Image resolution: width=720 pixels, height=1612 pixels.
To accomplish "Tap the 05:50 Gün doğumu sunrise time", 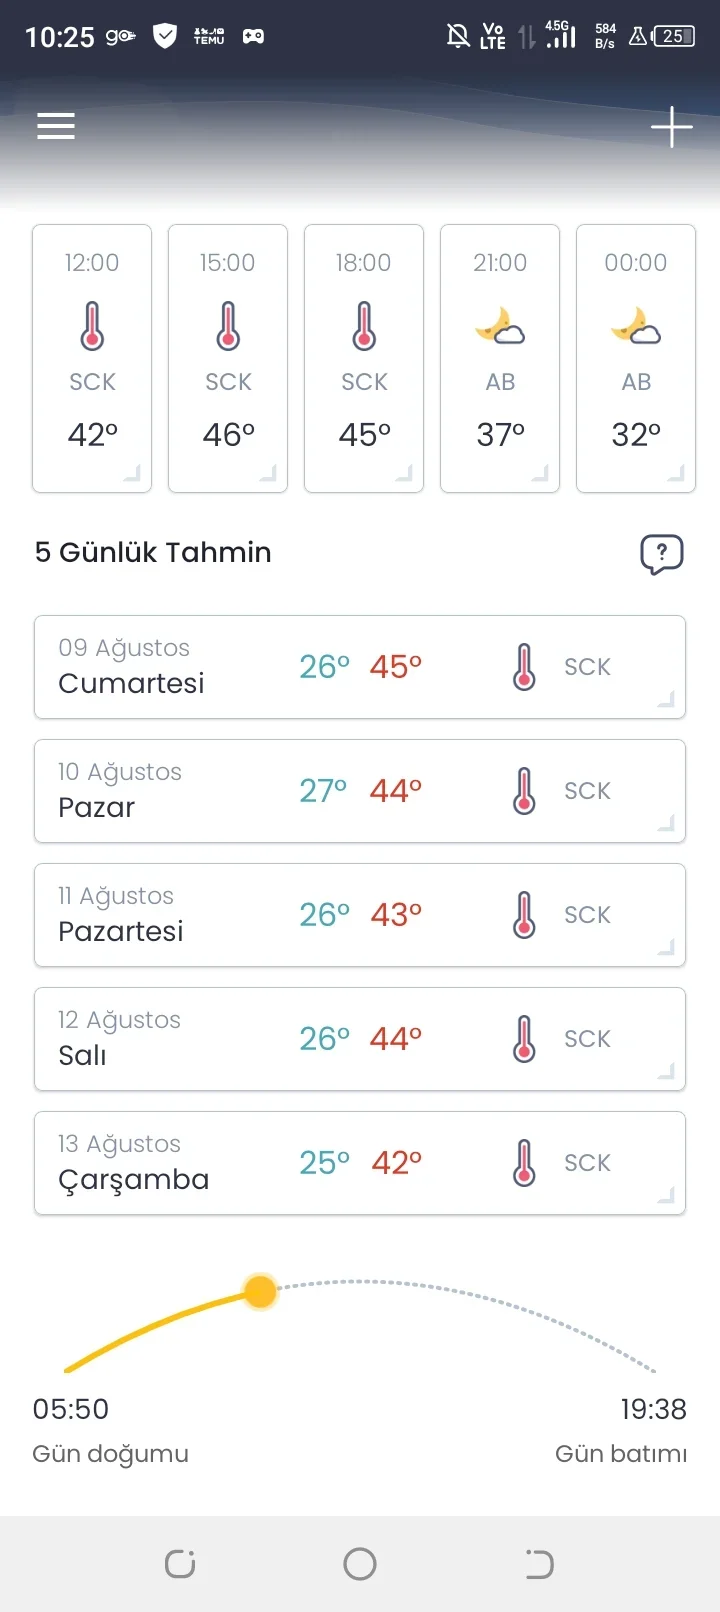I will pos(71,1409).
